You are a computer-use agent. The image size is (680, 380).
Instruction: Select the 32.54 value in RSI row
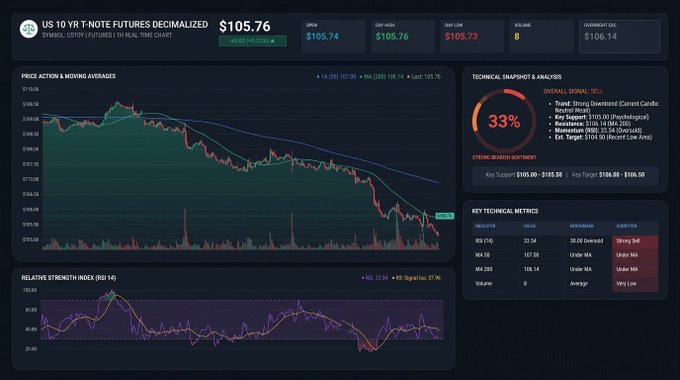tap(530, 241)
